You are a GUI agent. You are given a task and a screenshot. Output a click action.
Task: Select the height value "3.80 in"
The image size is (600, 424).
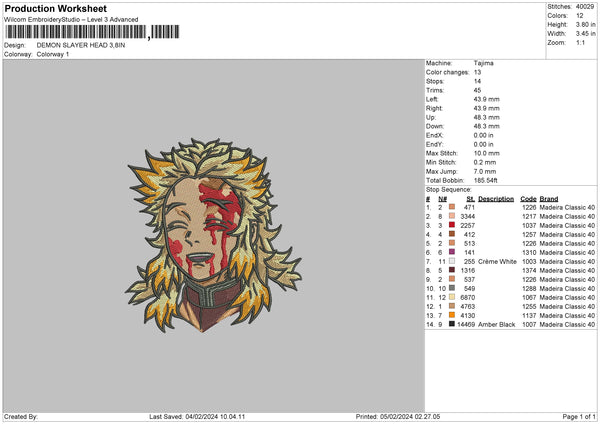pos(585,24)
